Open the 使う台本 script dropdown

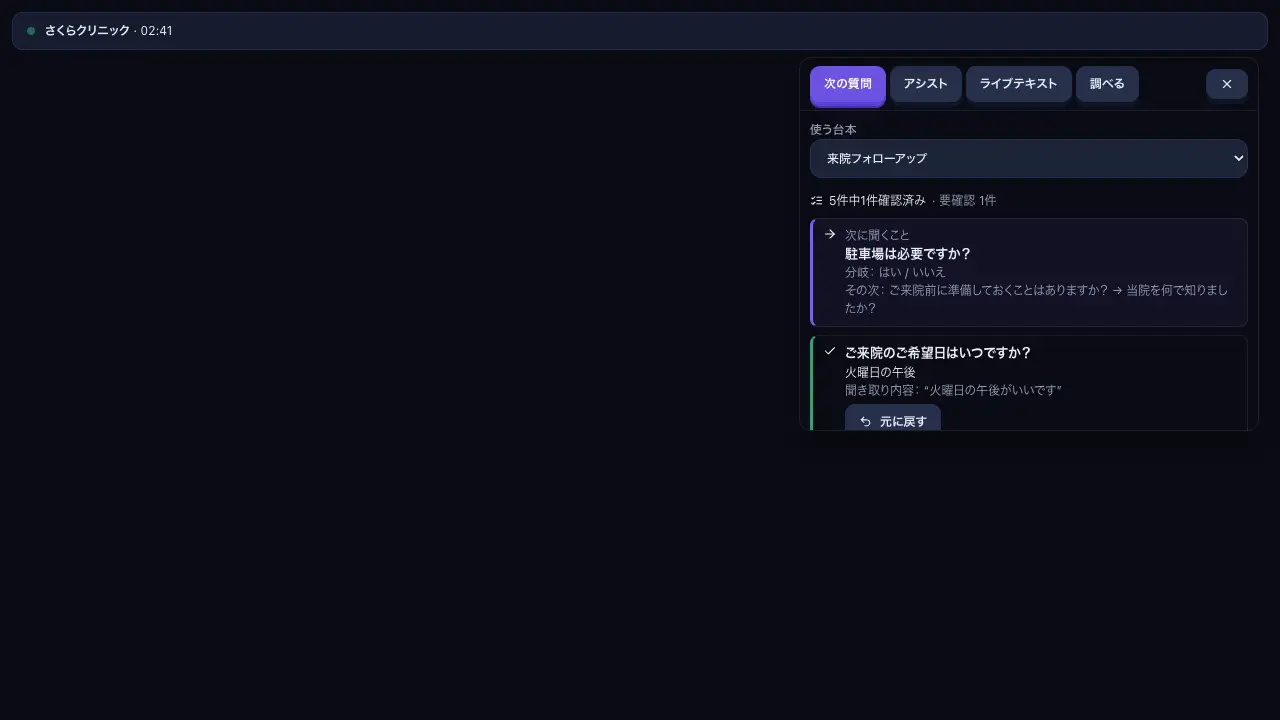[x=1029, y=158]
